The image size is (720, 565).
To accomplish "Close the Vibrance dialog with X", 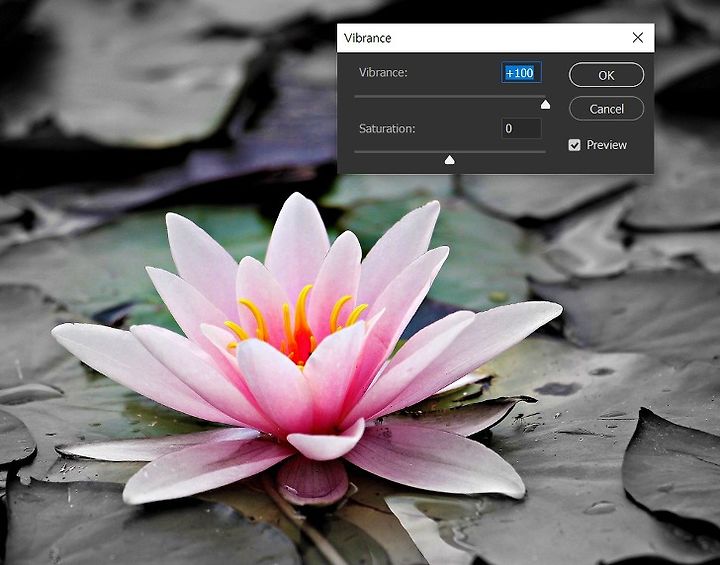I will (637, 38).
